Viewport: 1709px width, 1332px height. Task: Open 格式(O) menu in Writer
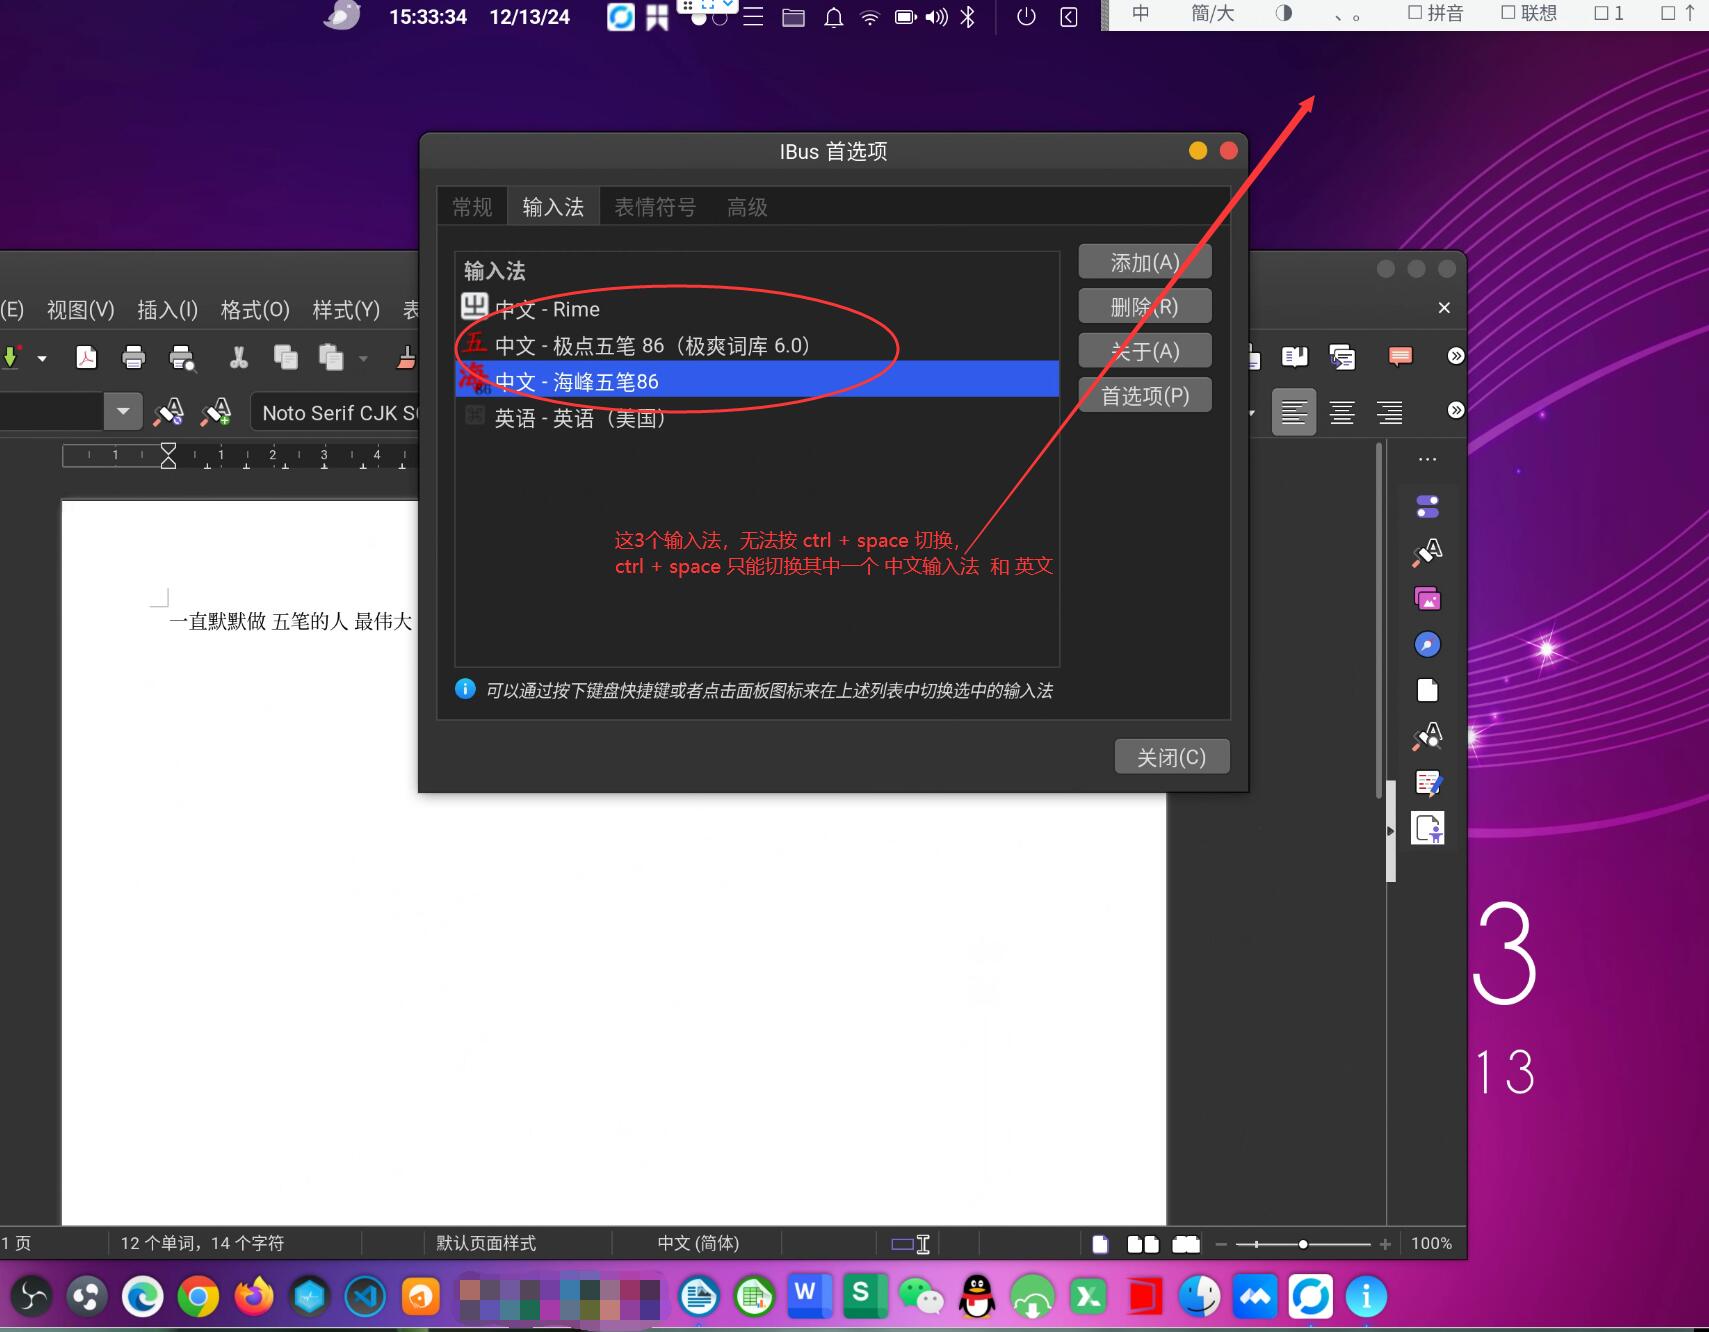click(255, 310)
